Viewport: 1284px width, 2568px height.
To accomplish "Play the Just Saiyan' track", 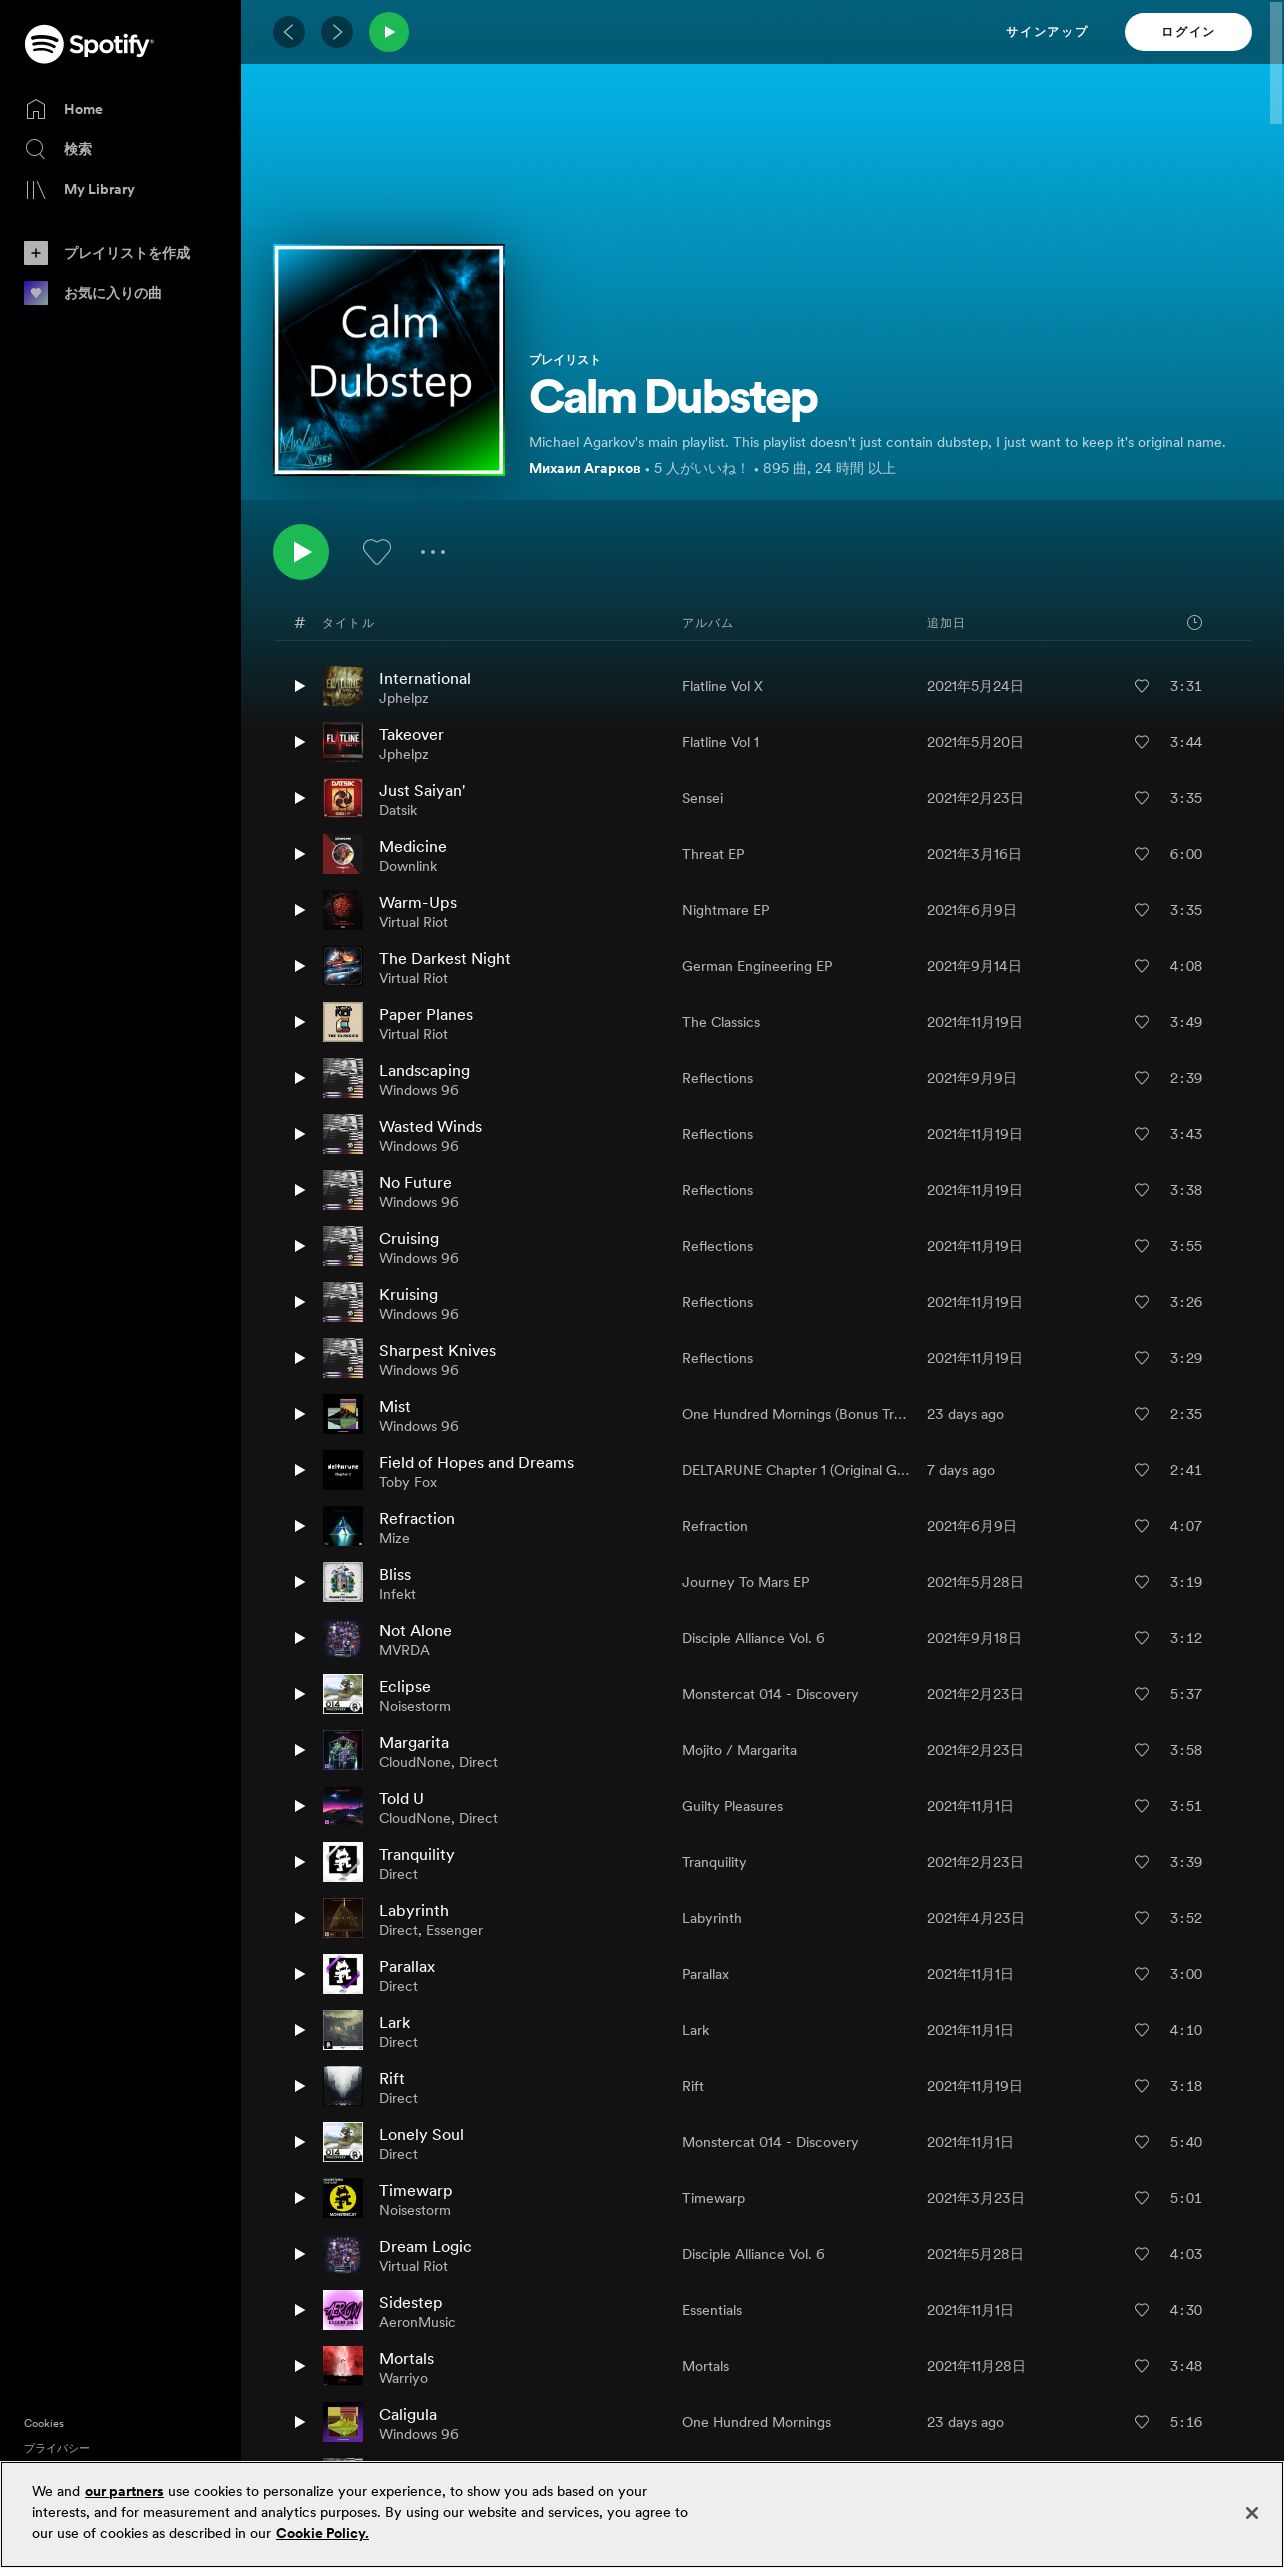I will pyautogui.click(x=299, y=798).
